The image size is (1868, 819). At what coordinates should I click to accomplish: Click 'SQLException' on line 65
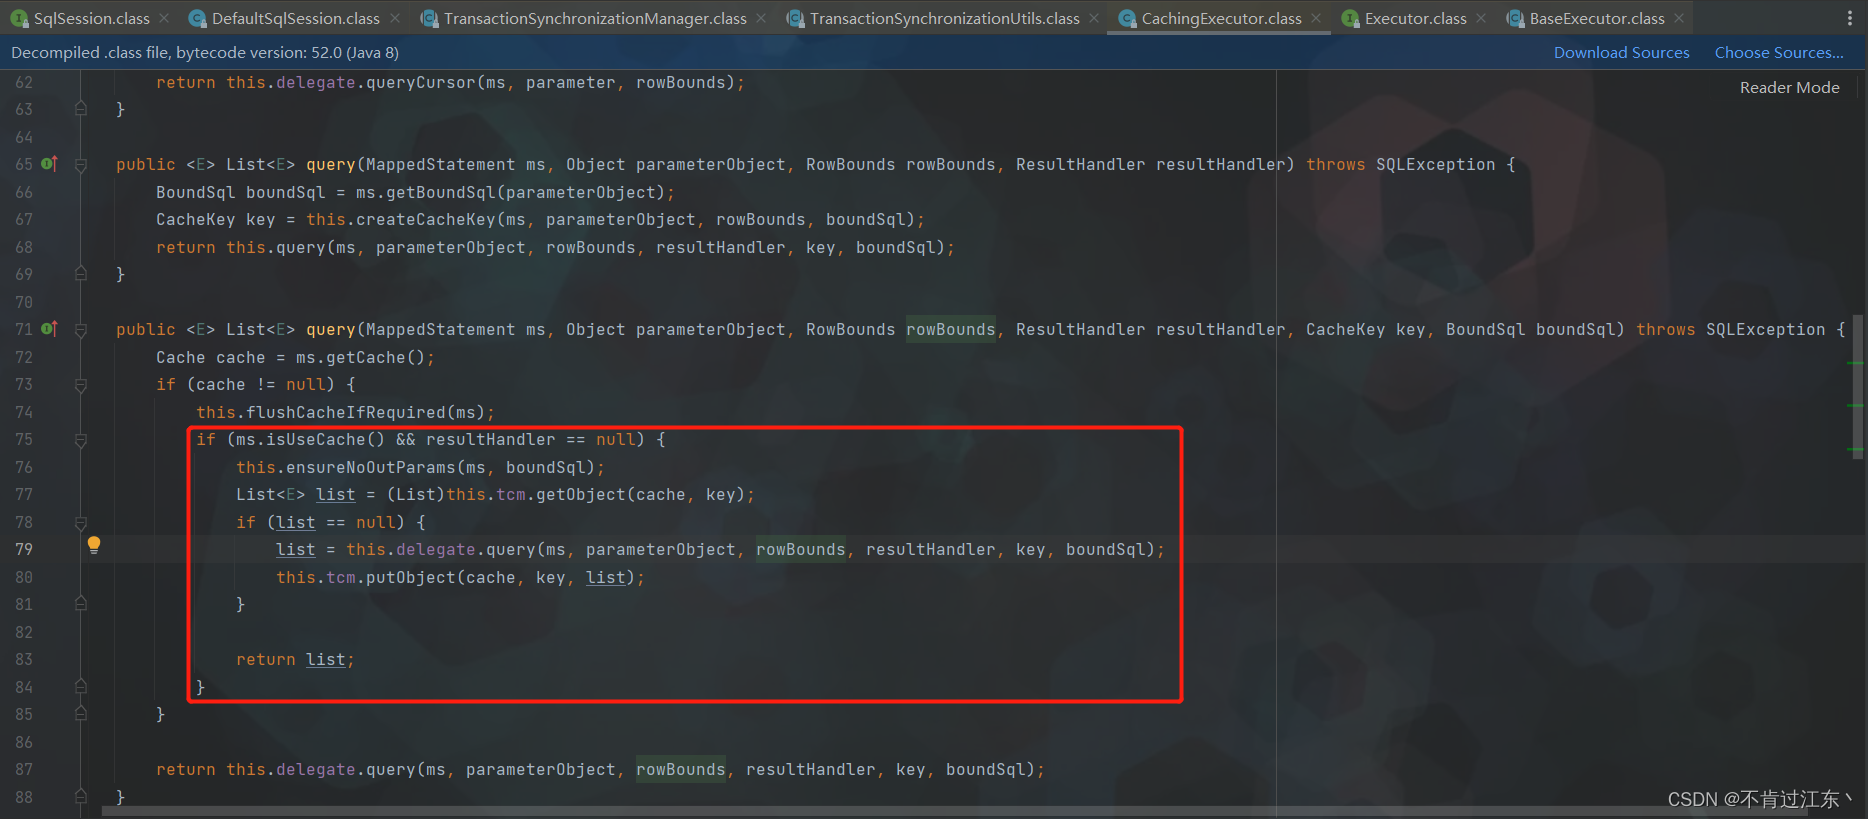1435,164
